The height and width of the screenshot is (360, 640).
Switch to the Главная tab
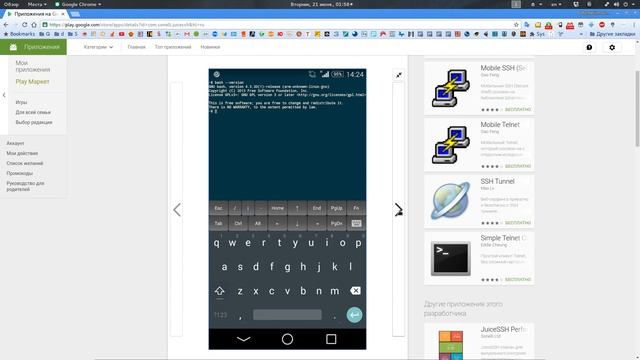(136, 47)
